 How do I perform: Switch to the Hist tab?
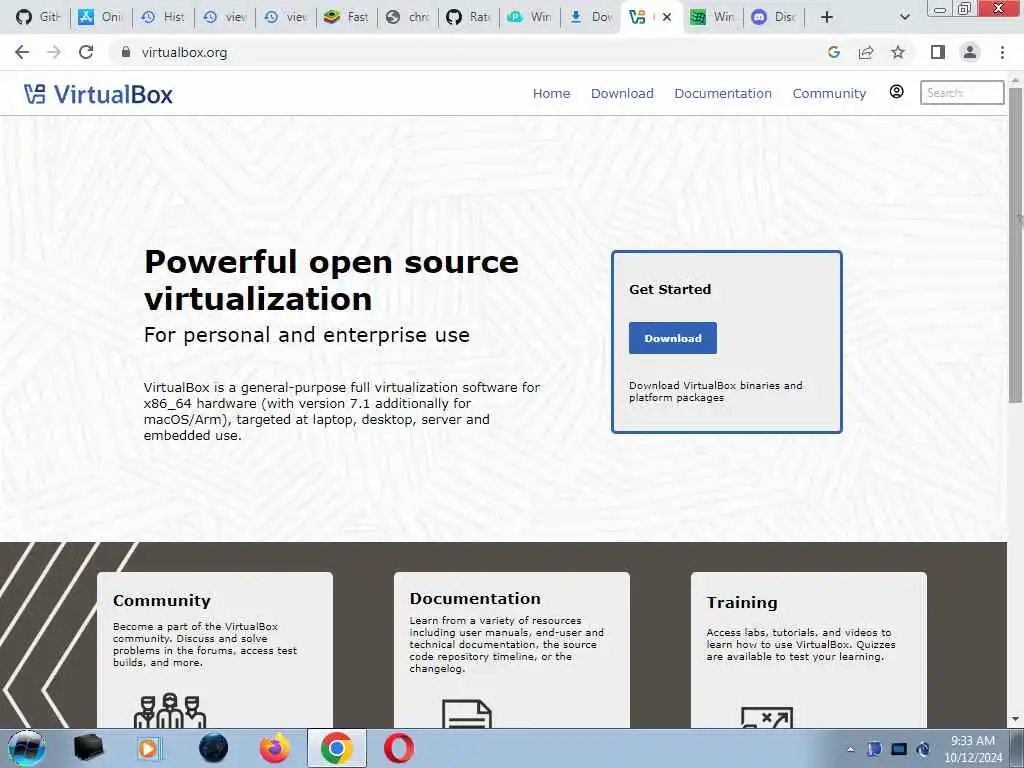coord(163,17)
